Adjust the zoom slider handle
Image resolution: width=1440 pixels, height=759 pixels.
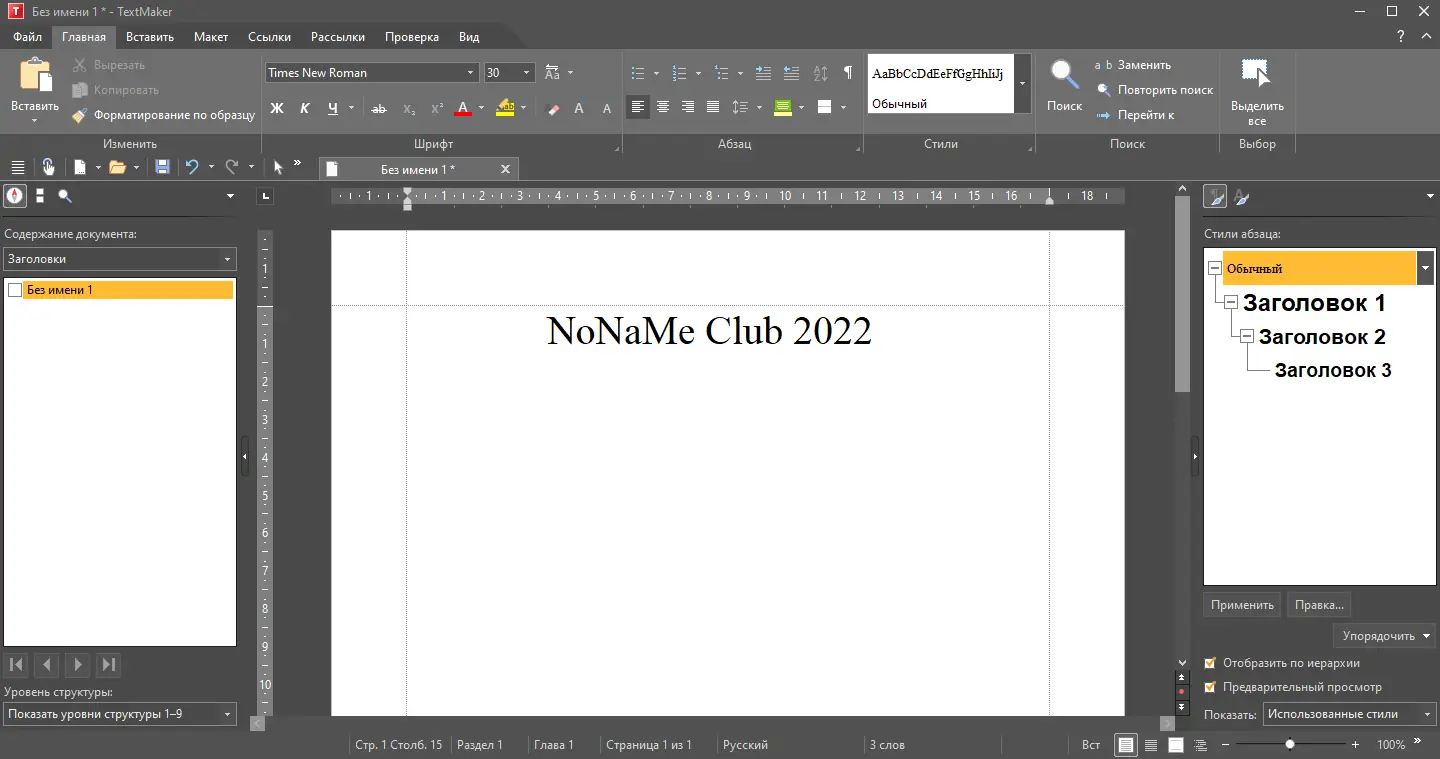tap(1290, 745)
